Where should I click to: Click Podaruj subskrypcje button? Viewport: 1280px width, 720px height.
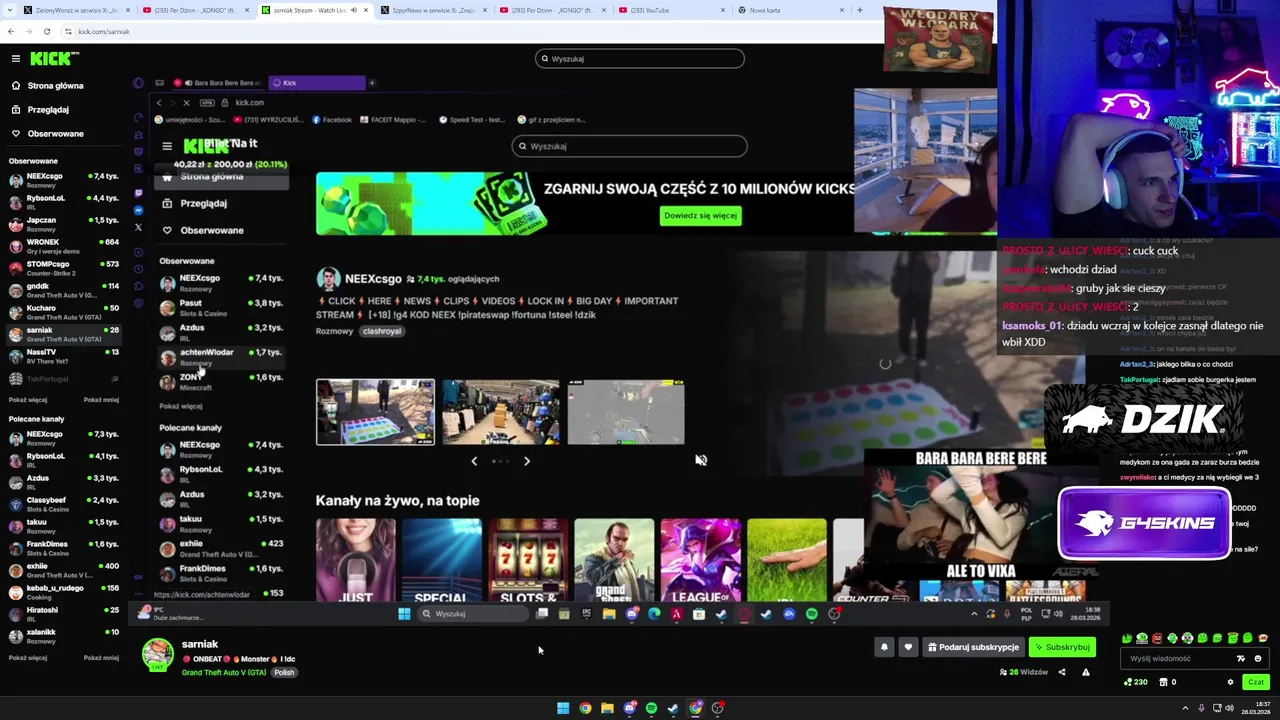(x=973, y=647)
